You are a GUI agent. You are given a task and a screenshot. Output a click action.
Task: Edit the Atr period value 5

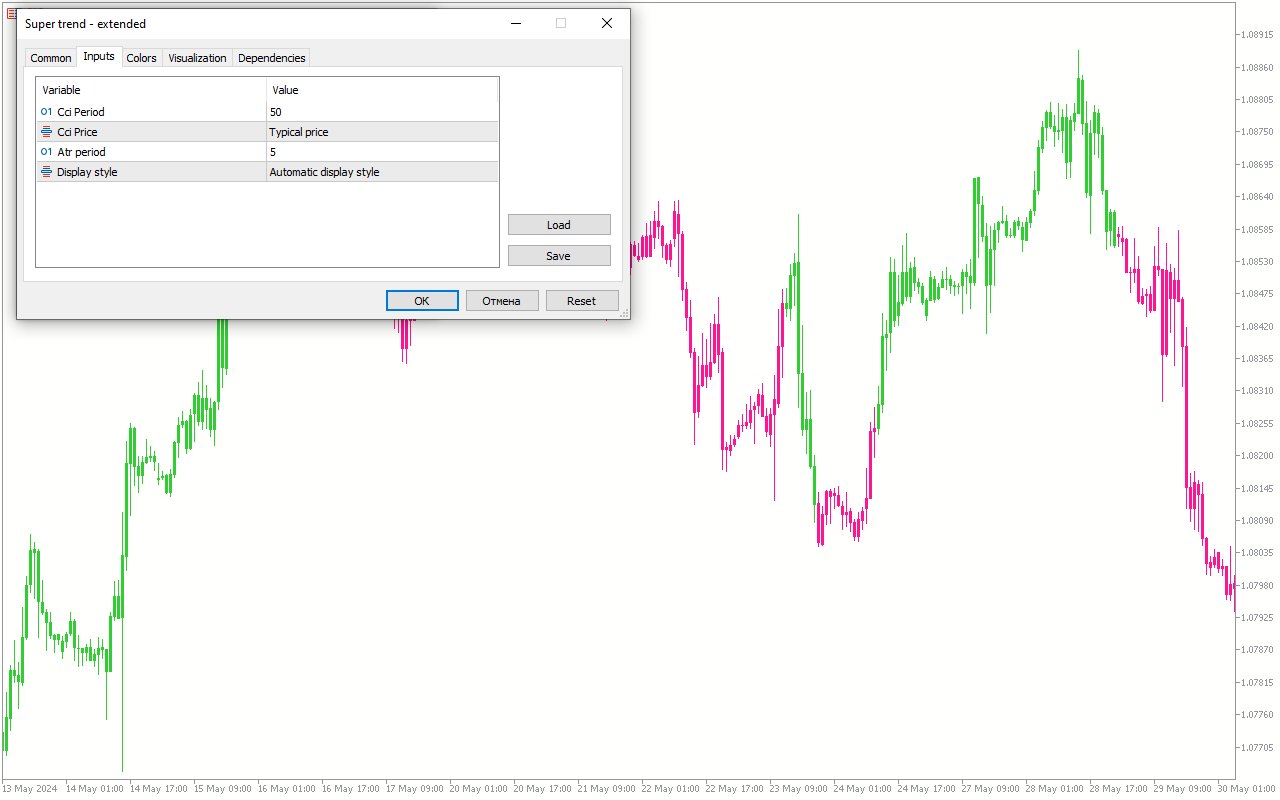click(382, 152)
